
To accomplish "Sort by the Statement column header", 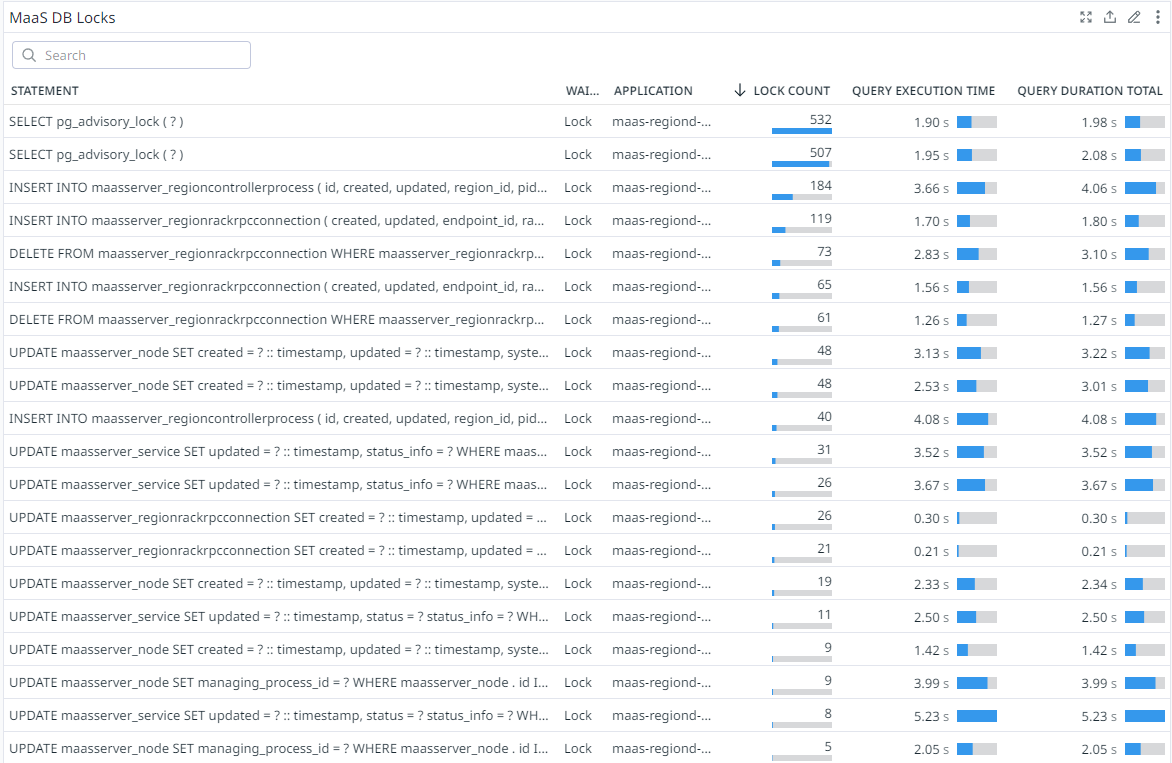I will click(45, 91).
